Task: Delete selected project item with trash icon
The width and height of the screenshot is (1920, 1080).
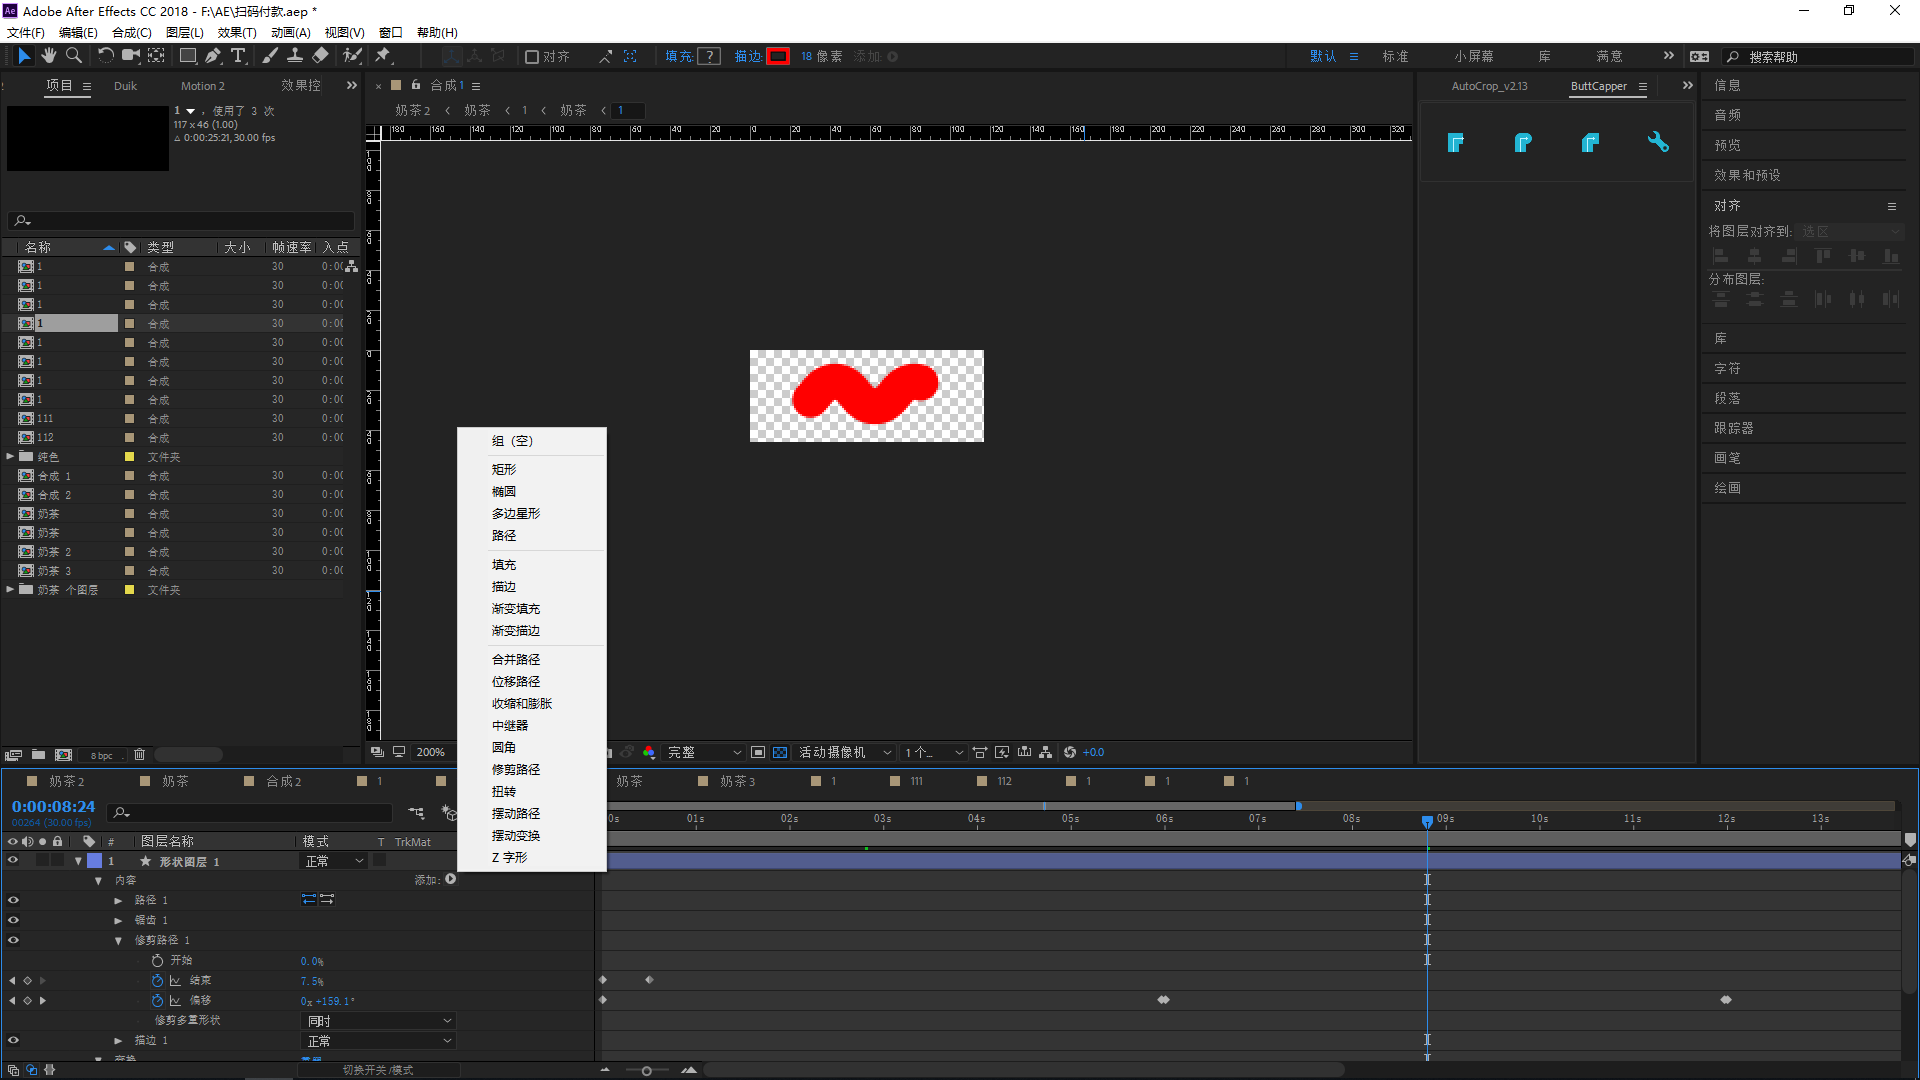Action: coord(140,755)
